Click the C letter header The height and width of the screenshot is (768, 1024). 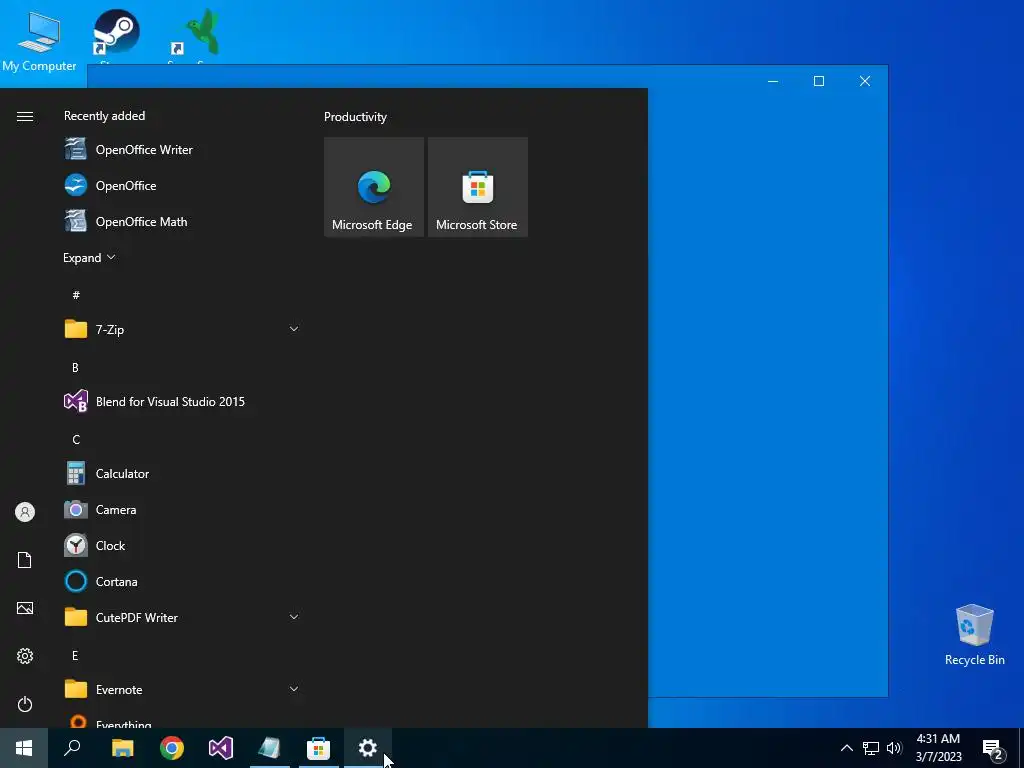tap(76, 440)
